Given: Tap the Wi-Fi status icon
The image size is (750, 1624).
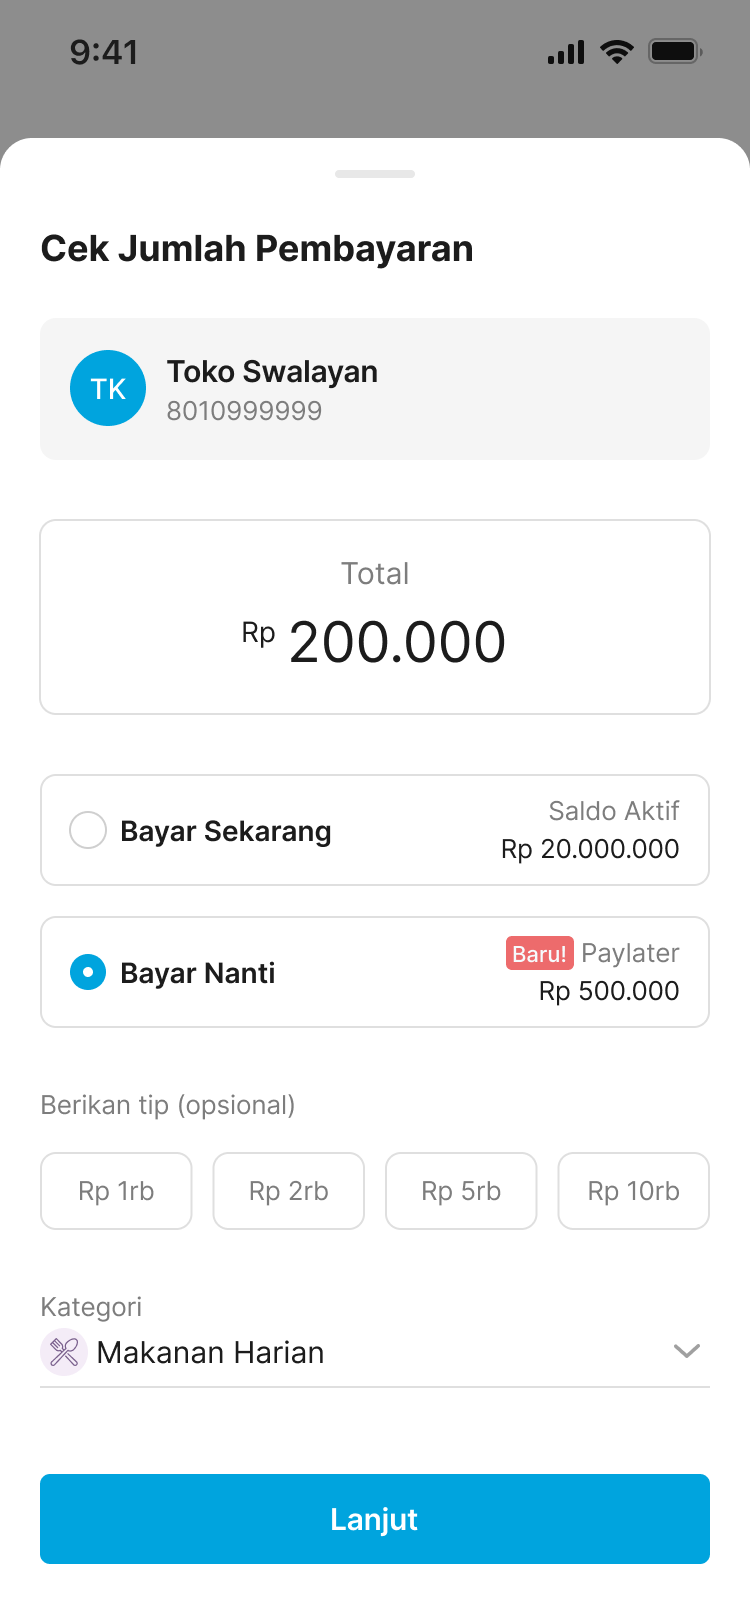Looking at the screenshot, I should tap(616, 52).
